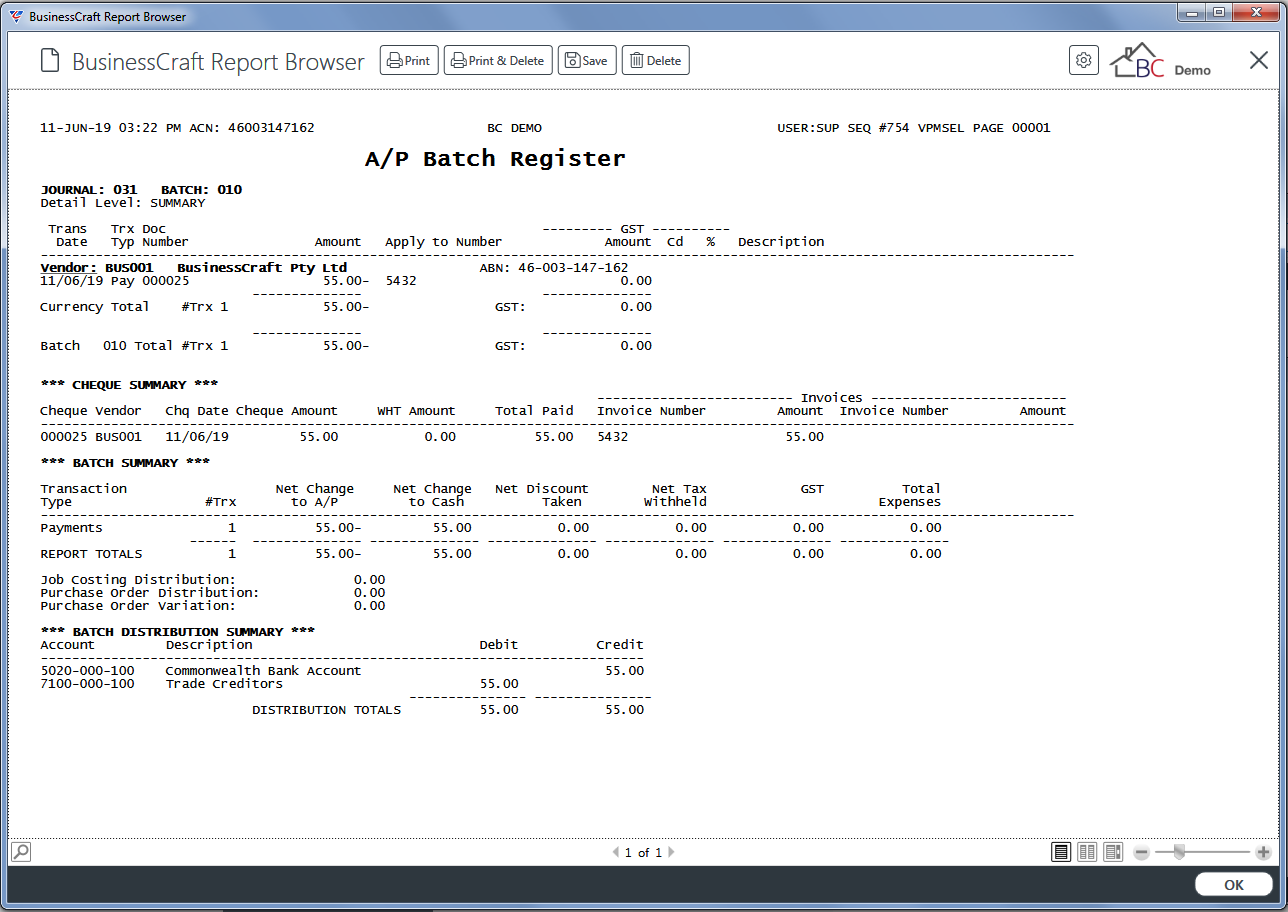The image size is (1288, 912).
Task: Select single page view layout
Action: coord(1061,853)
